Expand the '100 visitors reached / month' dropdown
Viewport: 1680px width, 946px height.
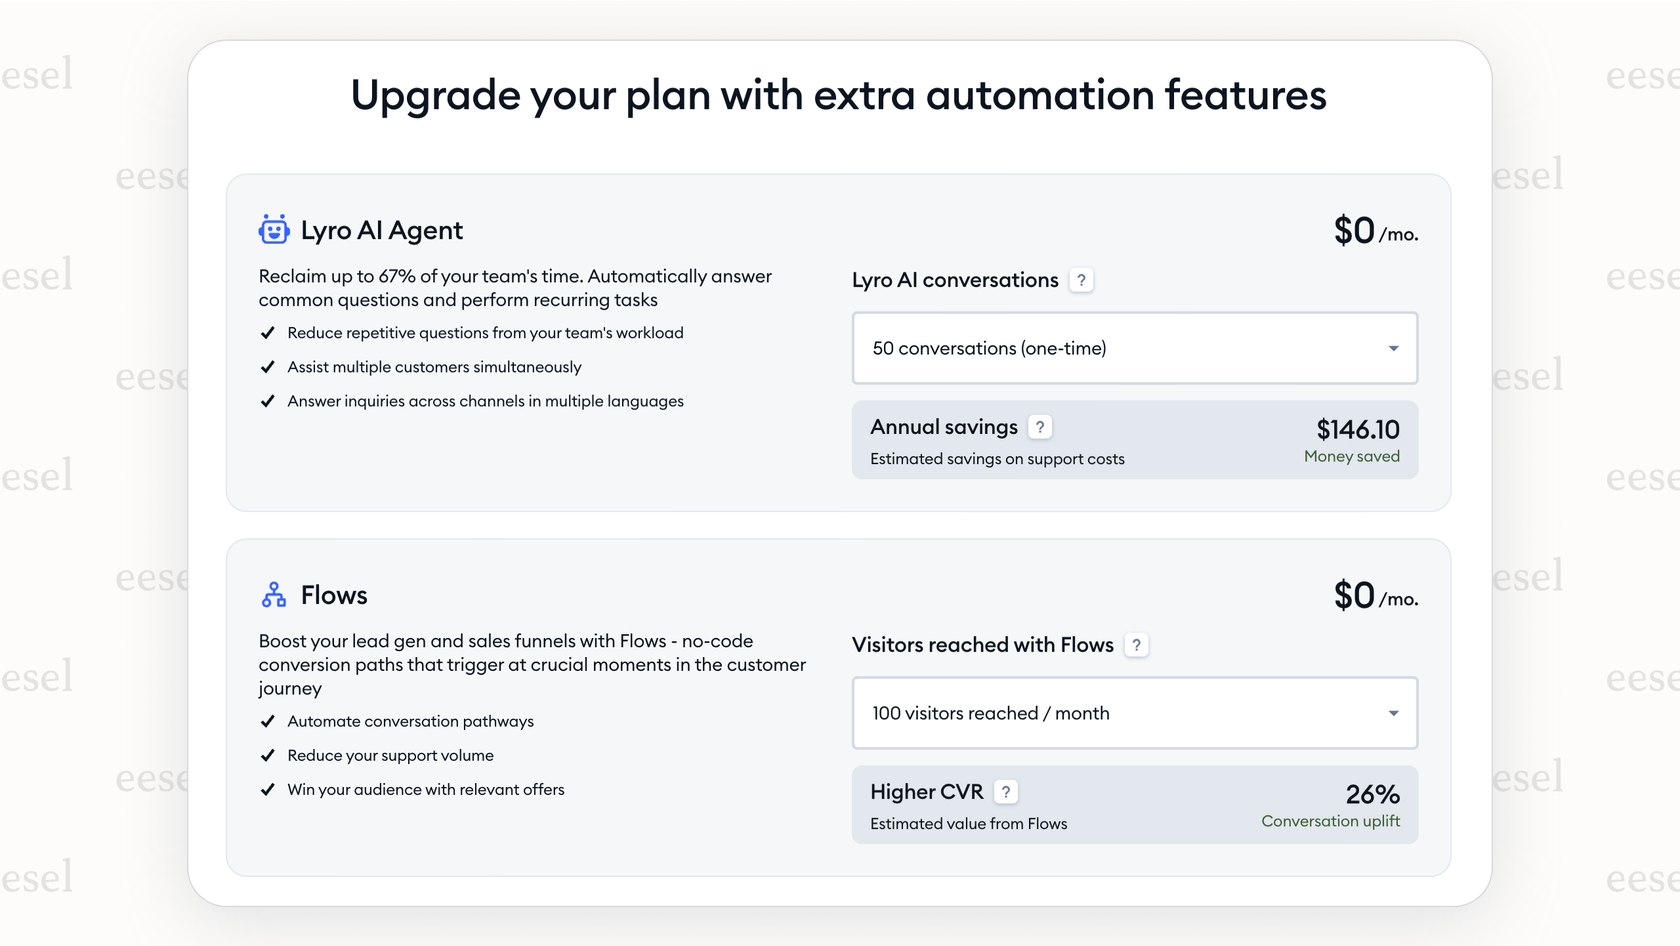(x=1135, y=713)
